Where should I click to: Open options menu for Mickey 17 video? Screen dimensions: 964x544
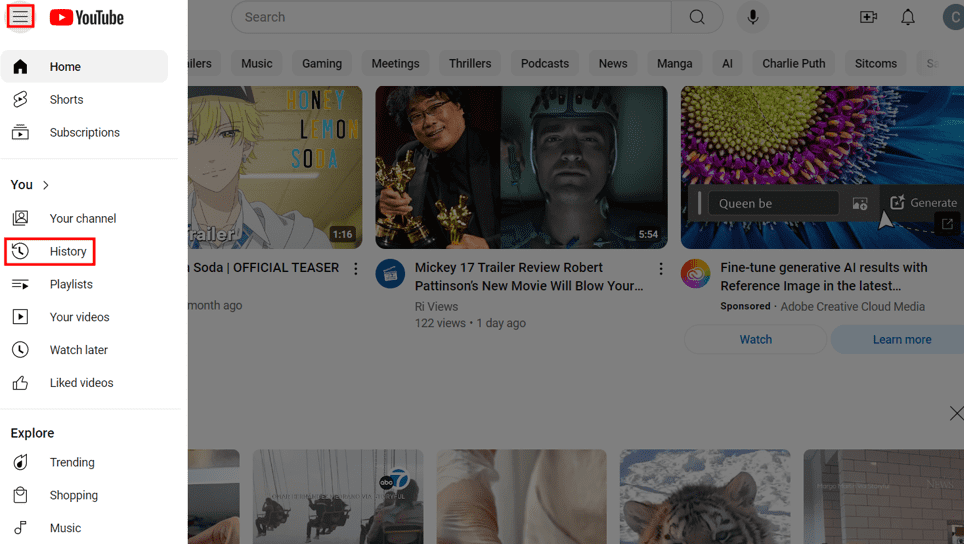(x=661, y=269)
